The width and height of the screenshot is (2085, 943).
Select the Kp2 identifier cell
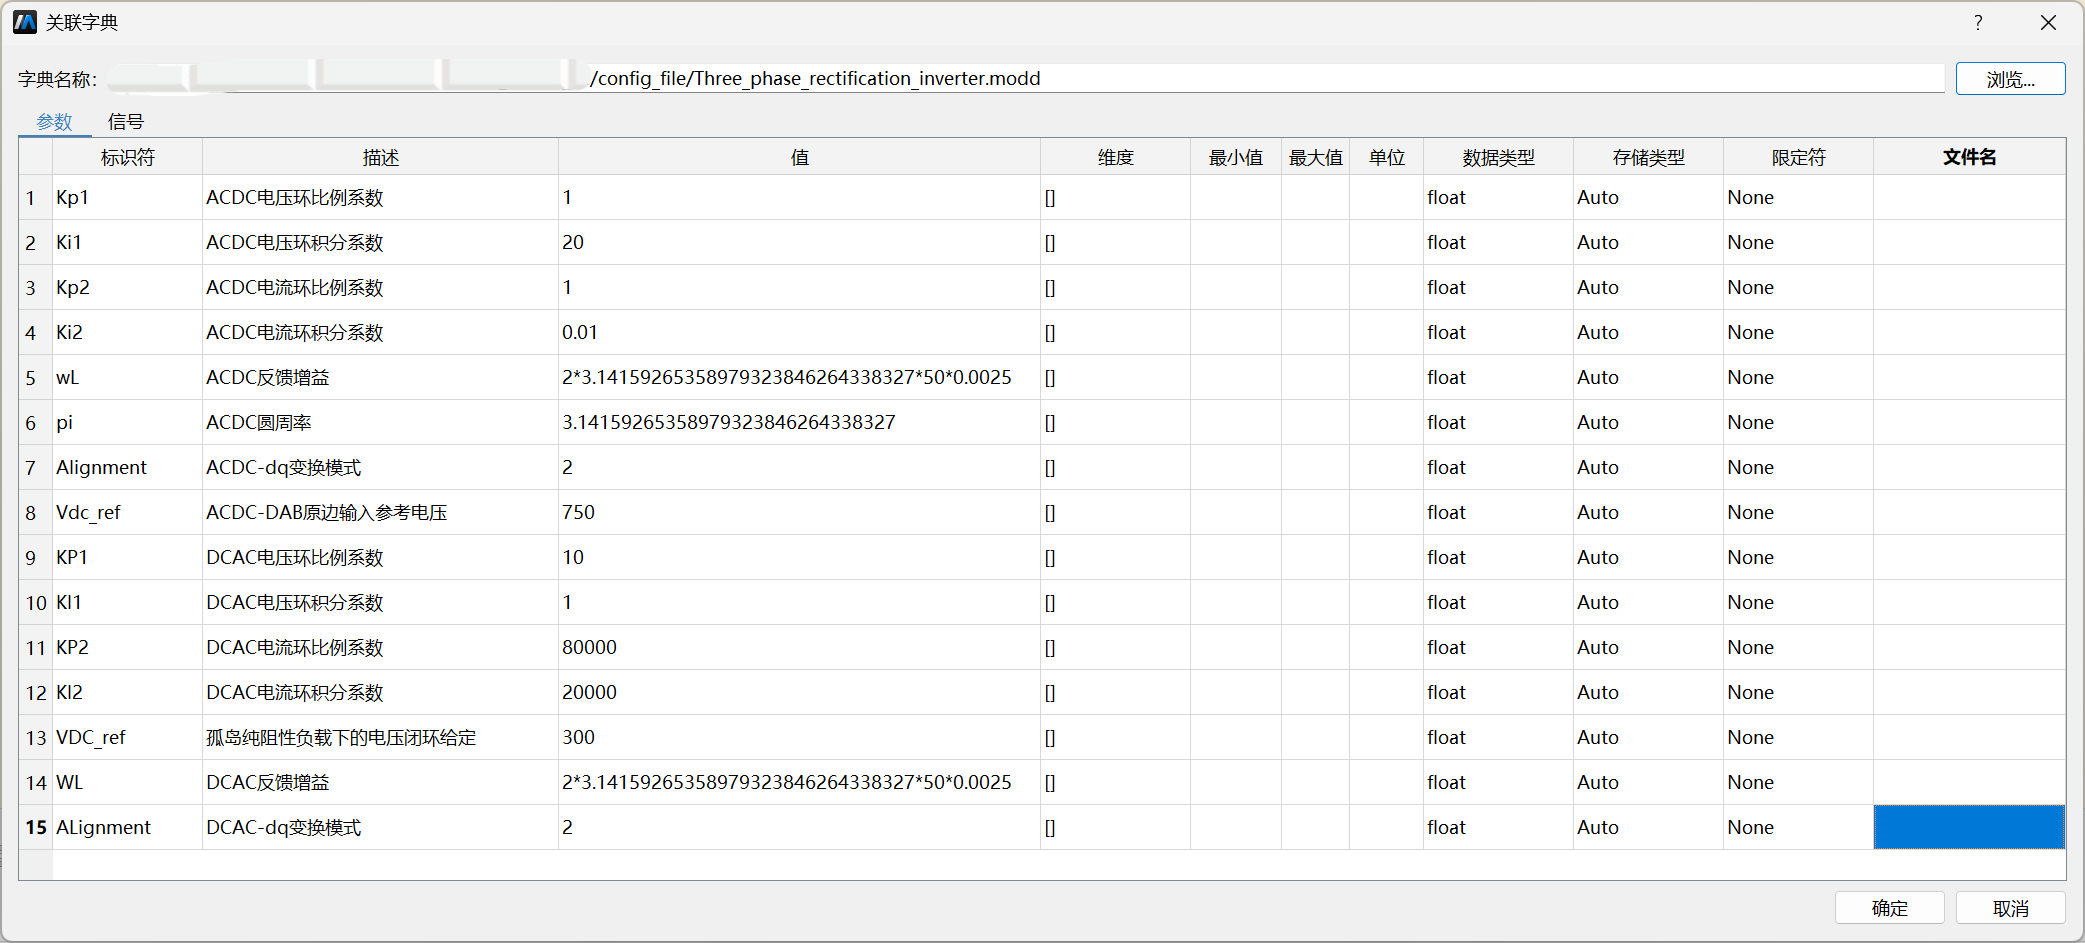click(128, 287)
